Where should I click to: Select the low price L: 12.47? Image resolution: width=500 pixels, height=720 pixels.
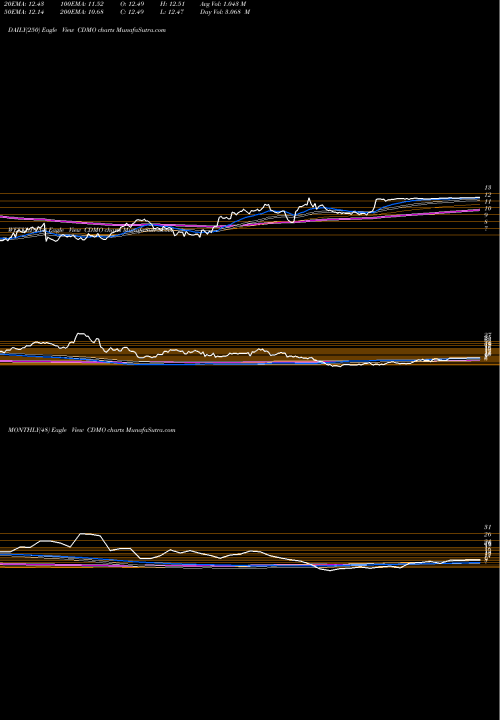172,12
